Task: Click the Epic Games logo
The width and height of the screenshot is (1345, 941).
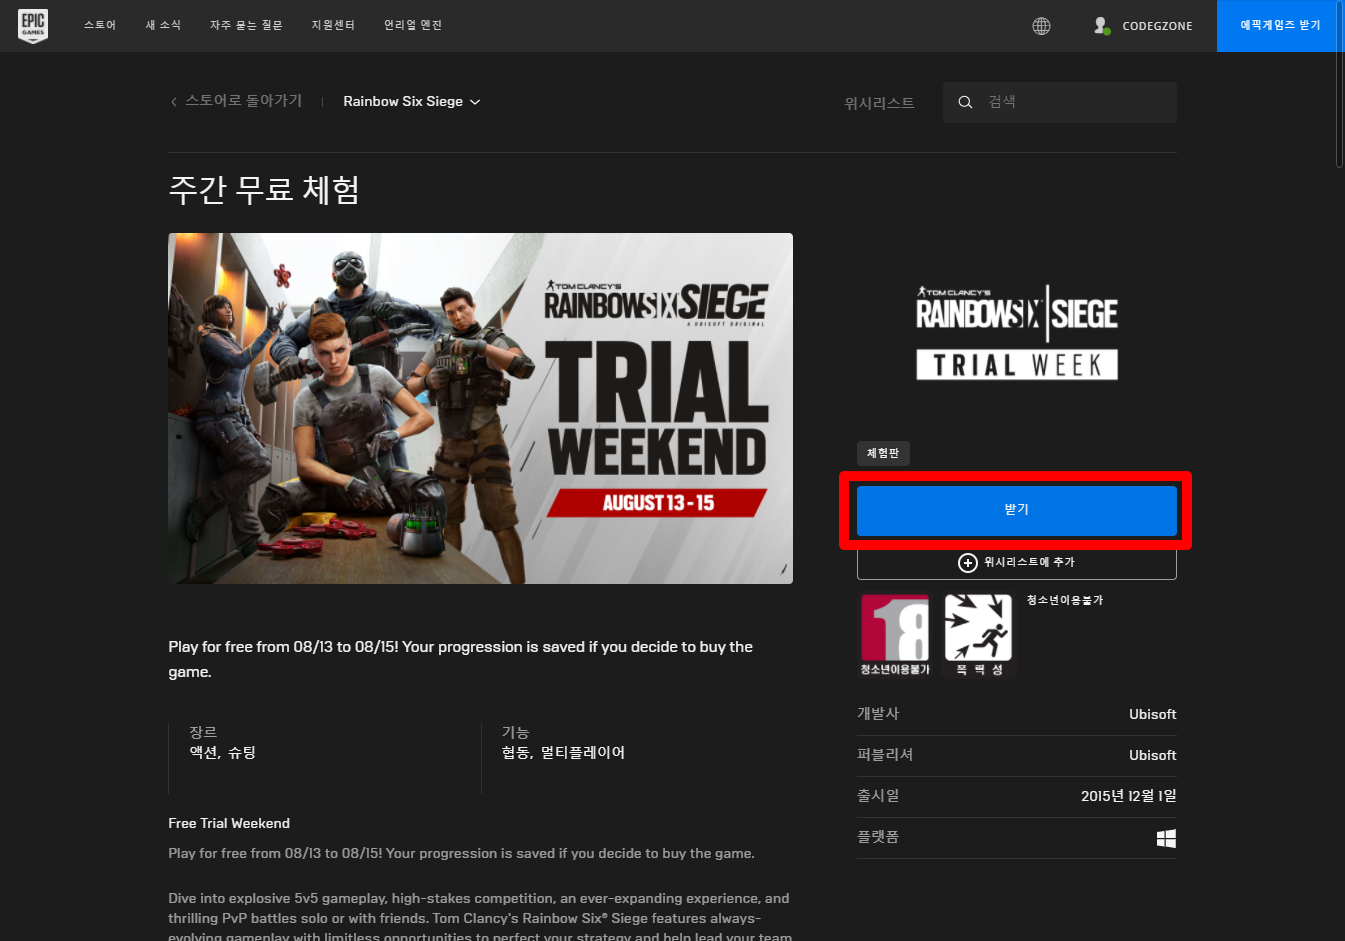Action: (33, 26)
